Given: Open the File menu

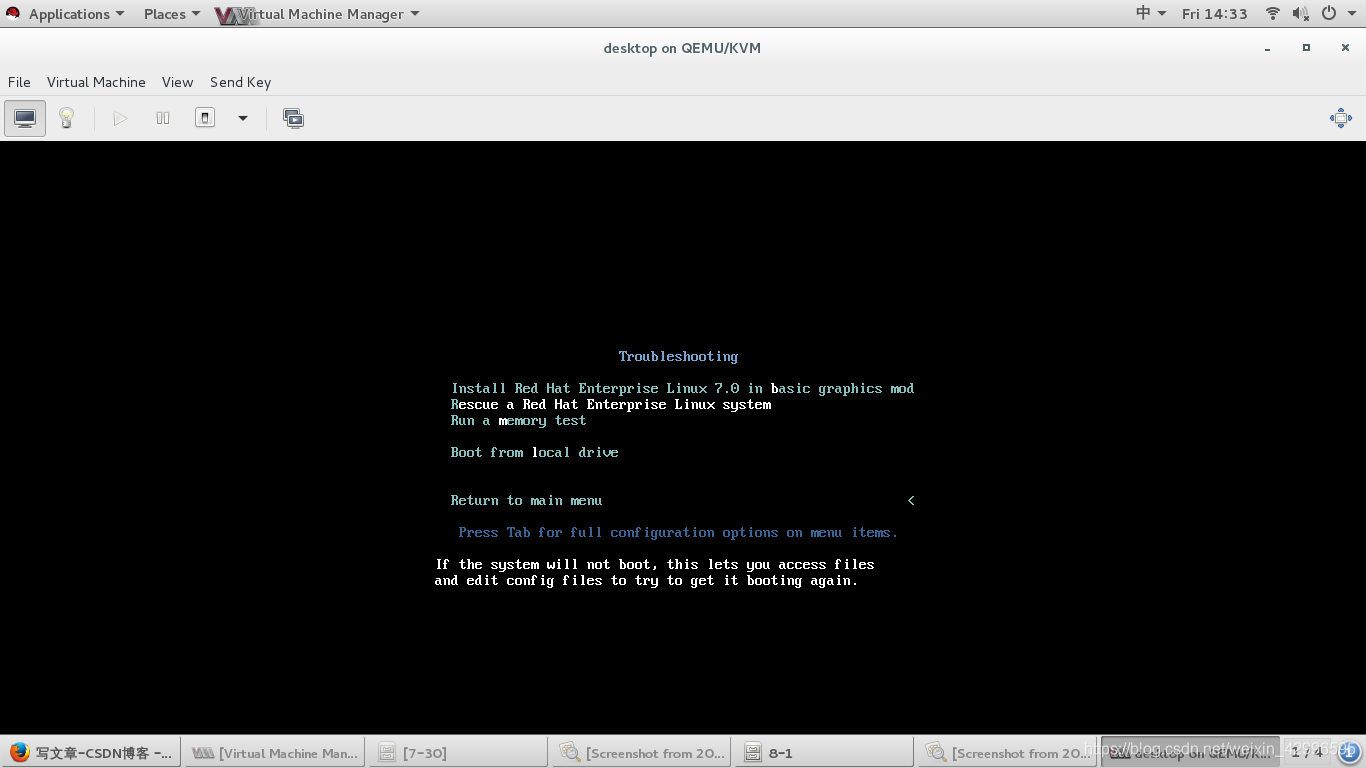Looking at the screenshot, I should click(x=19, y=82).
